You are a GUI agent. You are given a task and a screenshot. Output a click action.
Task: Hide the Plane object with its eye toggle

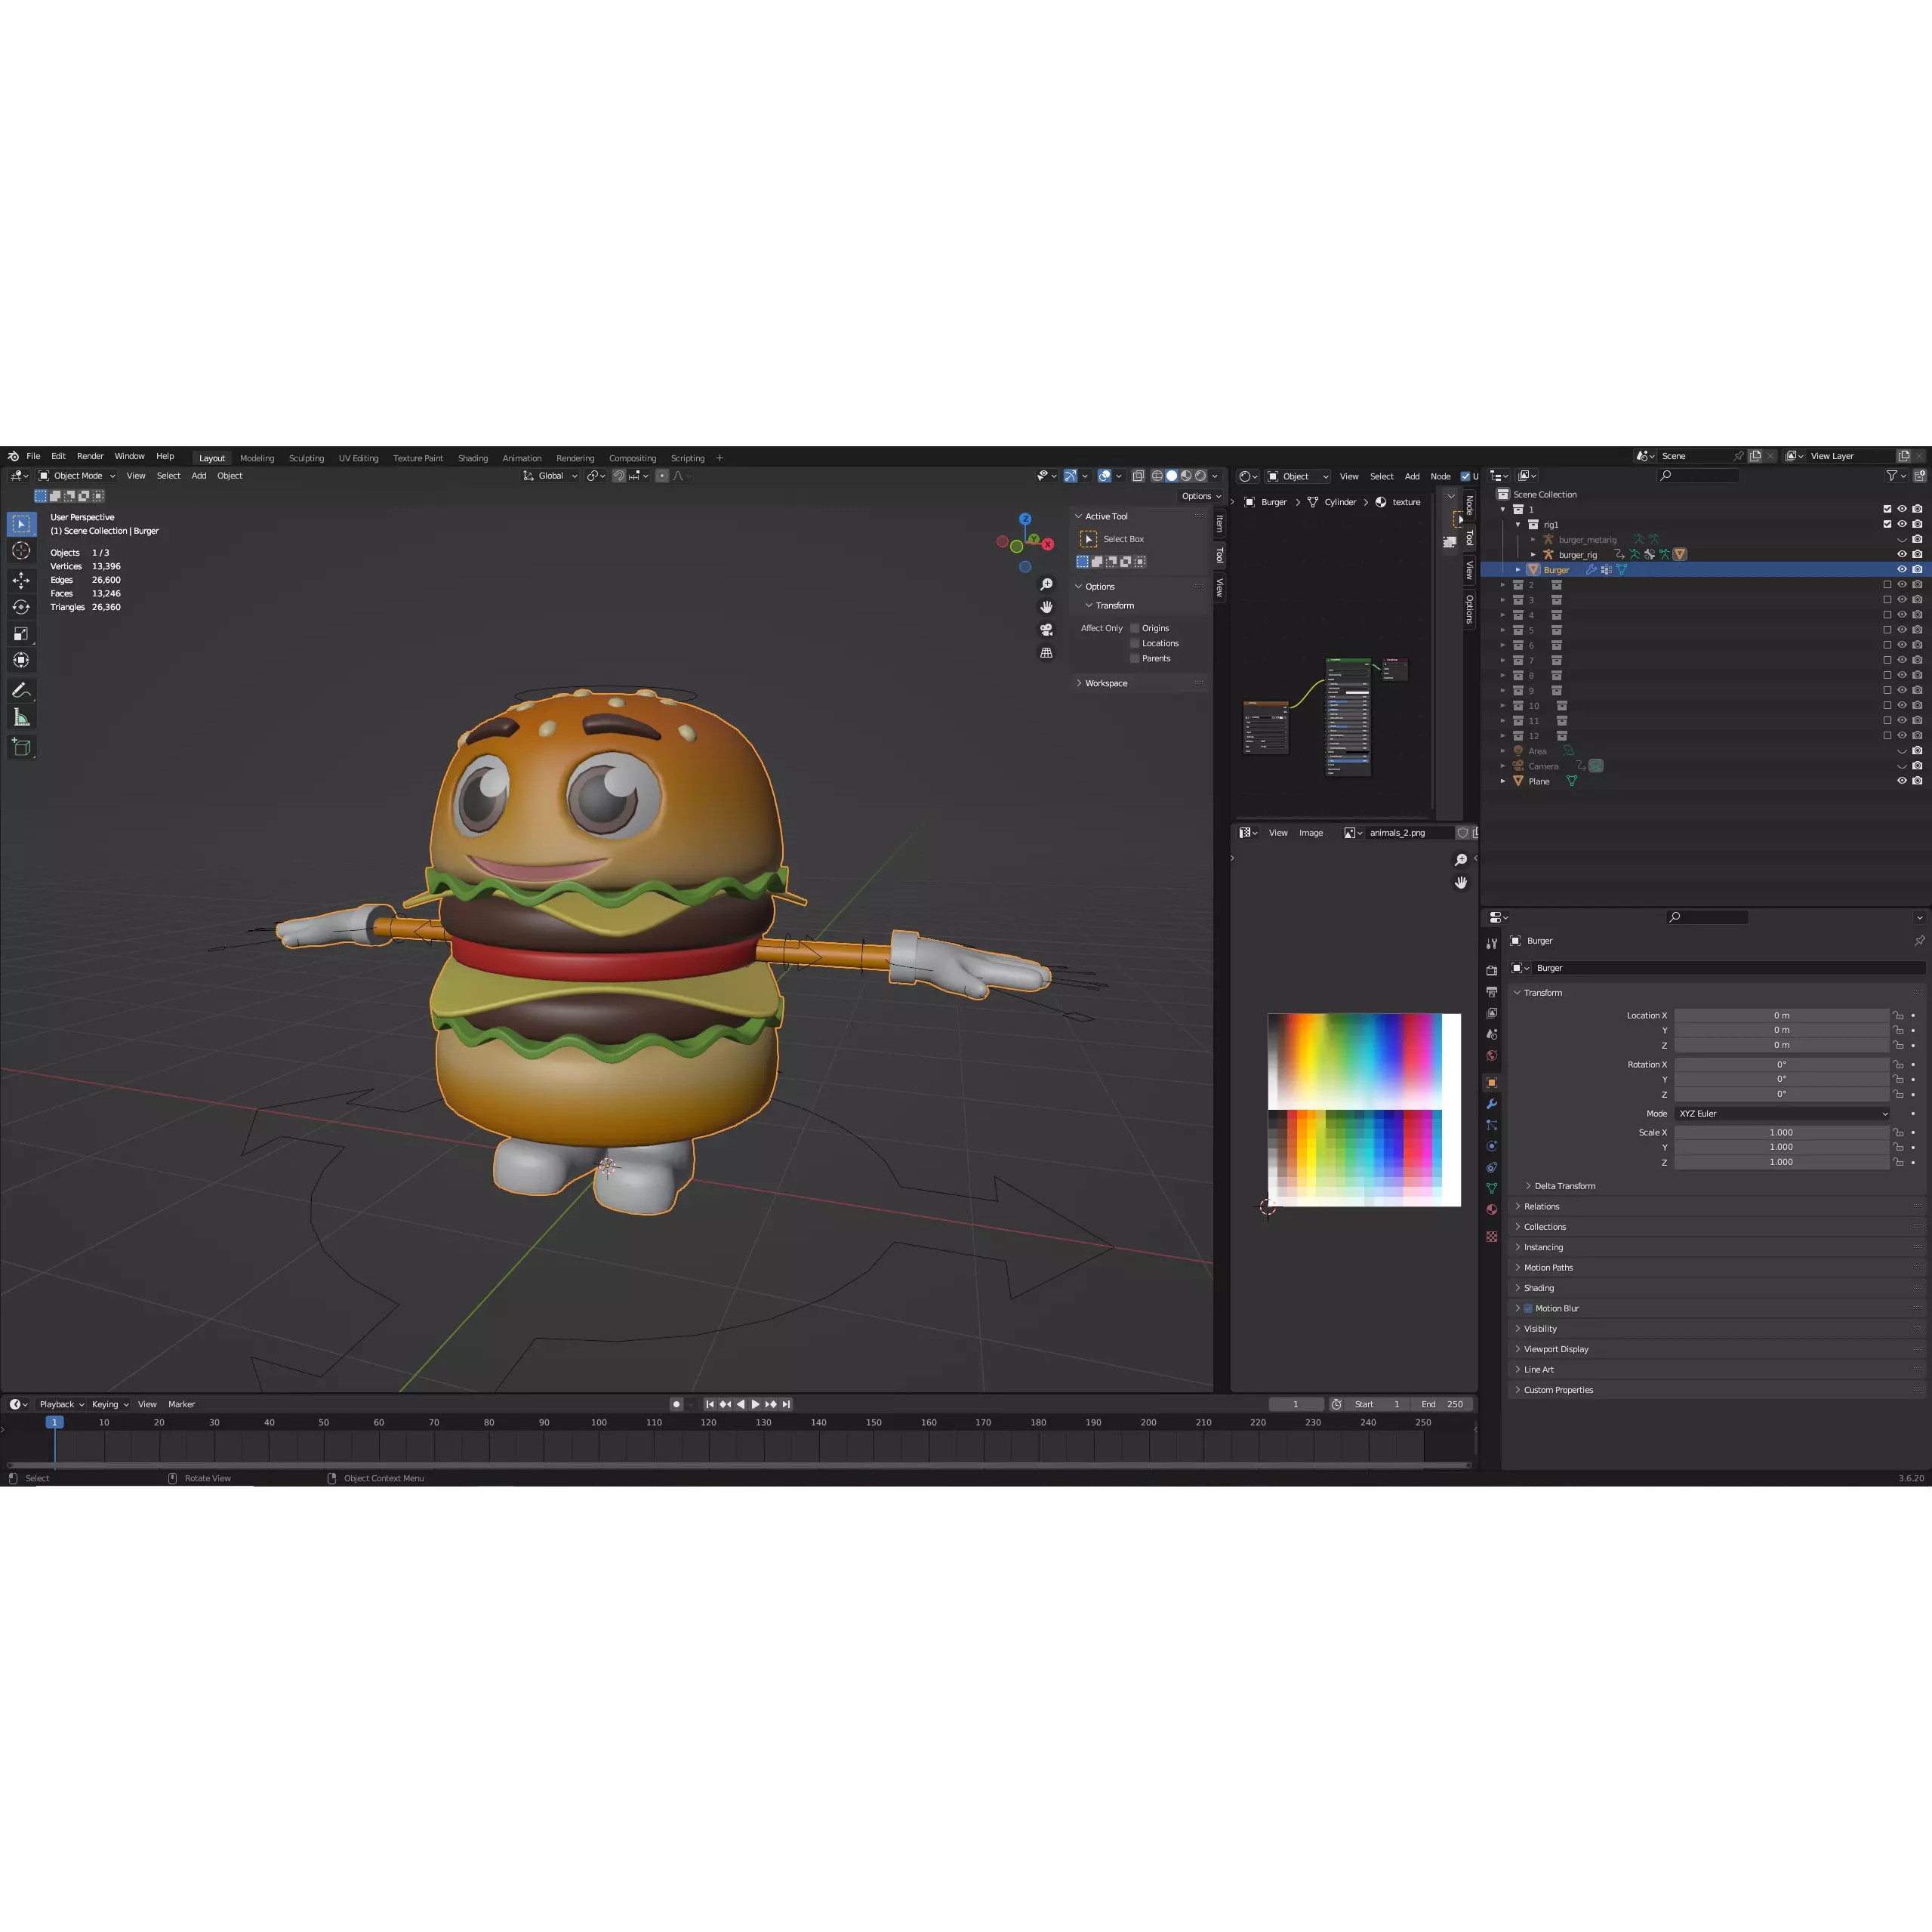coord(1902,781)
